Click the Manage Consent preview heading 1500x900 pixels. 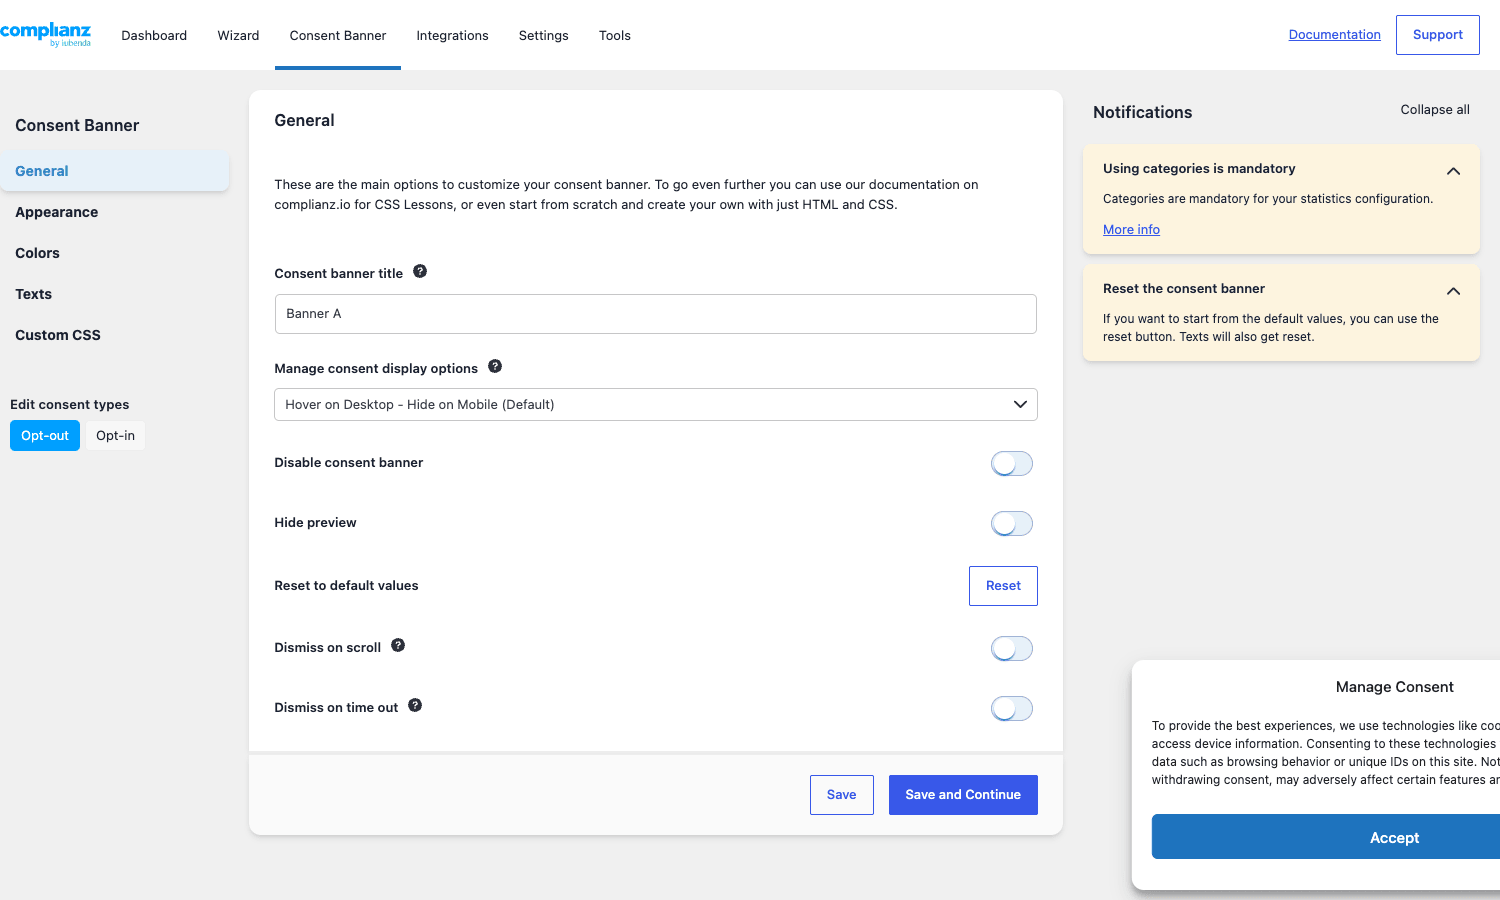pos(1394,687)
